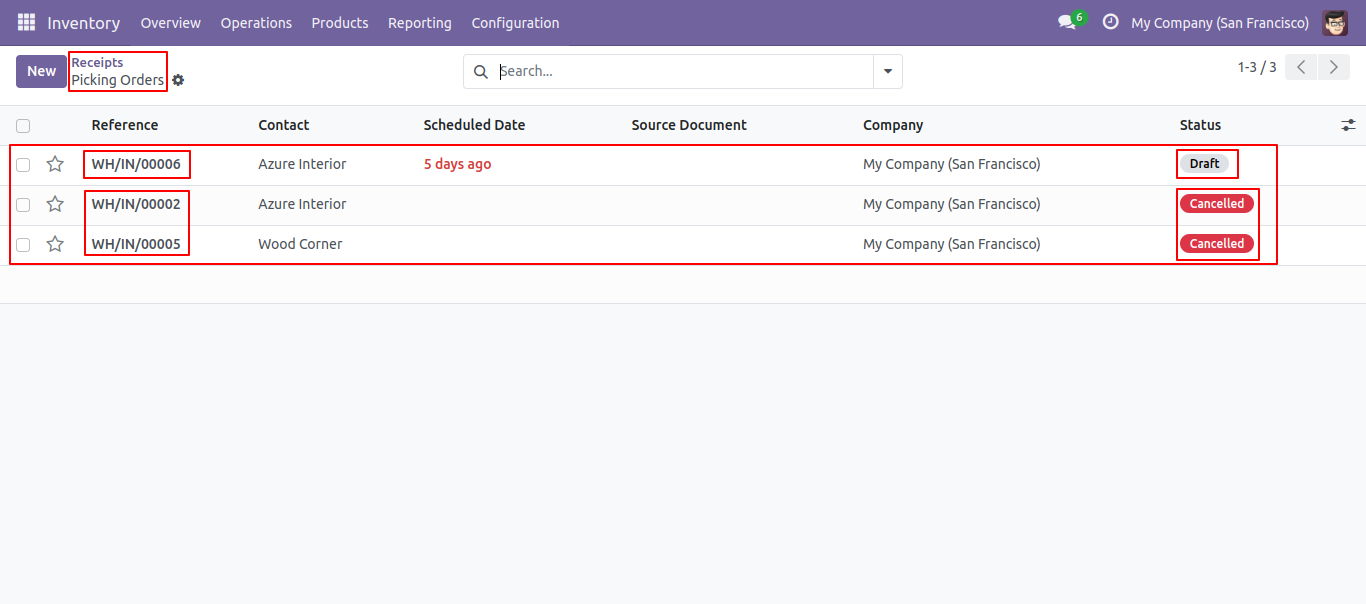Open receipt WH/IN/00005
The width and height of the screenshot is (1366, 604).
coord(136,244)
